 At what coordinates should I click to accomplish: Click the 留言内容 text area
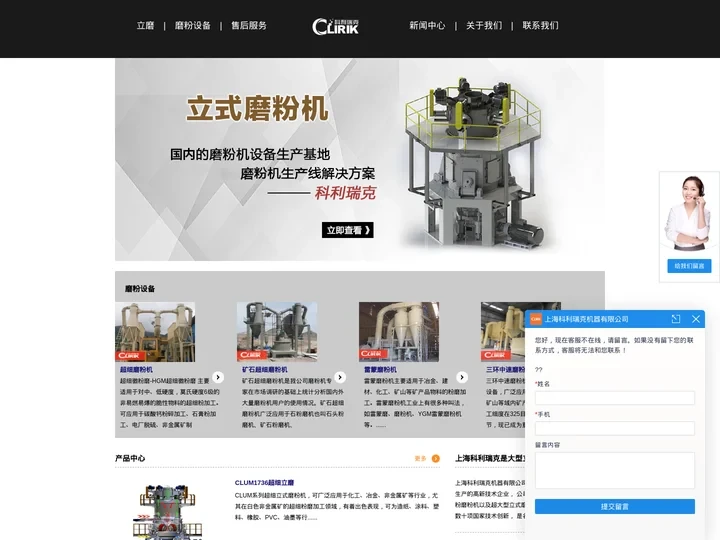(615, 470)
